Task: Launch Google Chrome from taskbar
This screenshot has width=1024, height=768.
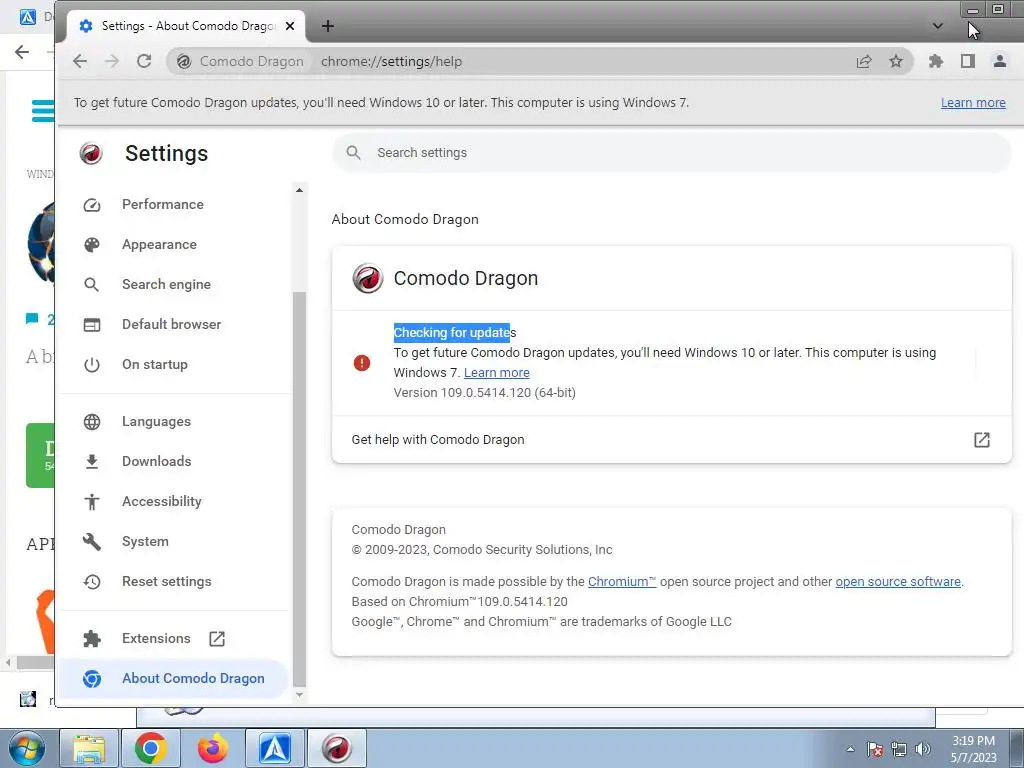Action: [150, 748]
